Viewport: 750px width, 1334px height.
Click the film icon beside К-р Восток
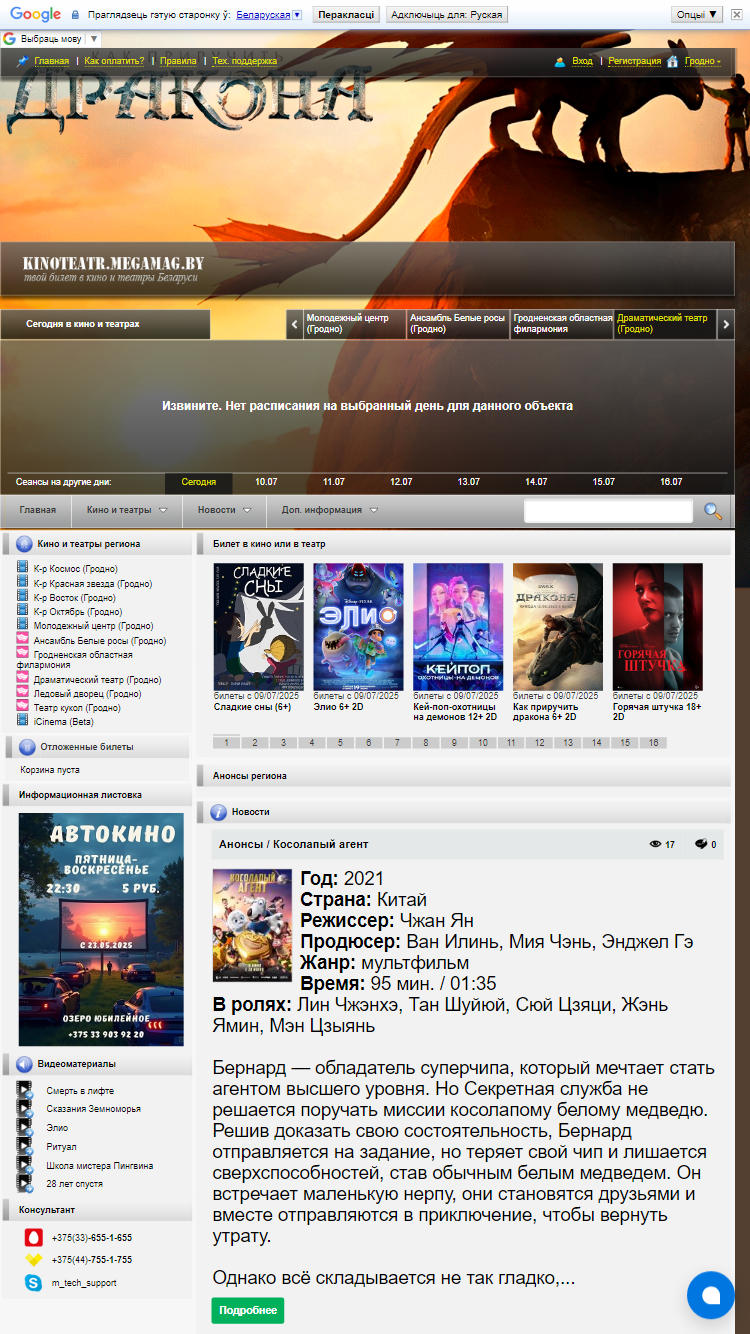[24, 597]
